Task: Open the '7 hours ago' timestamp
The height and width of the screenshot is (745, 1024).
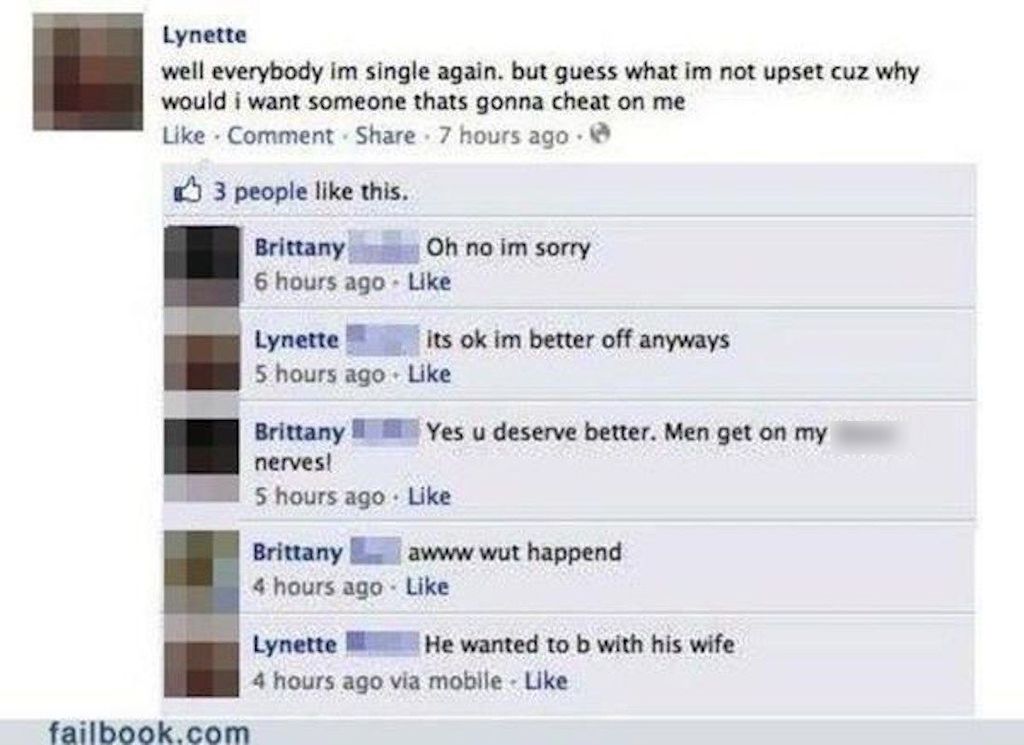Action: coord(504,136)
